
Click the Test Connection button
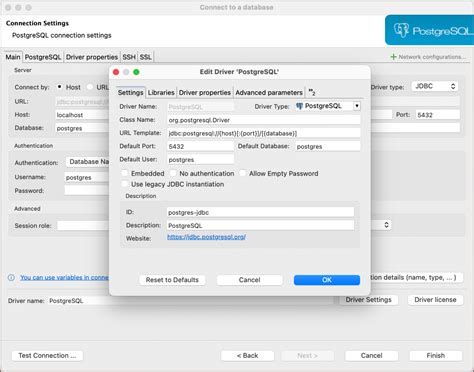pyautogui.click(x=47, y=356)
